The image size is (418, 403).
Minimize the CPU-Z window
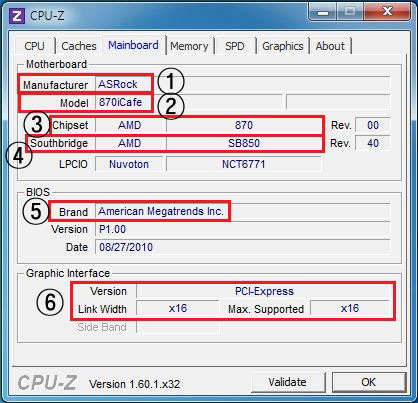(323, 13)
